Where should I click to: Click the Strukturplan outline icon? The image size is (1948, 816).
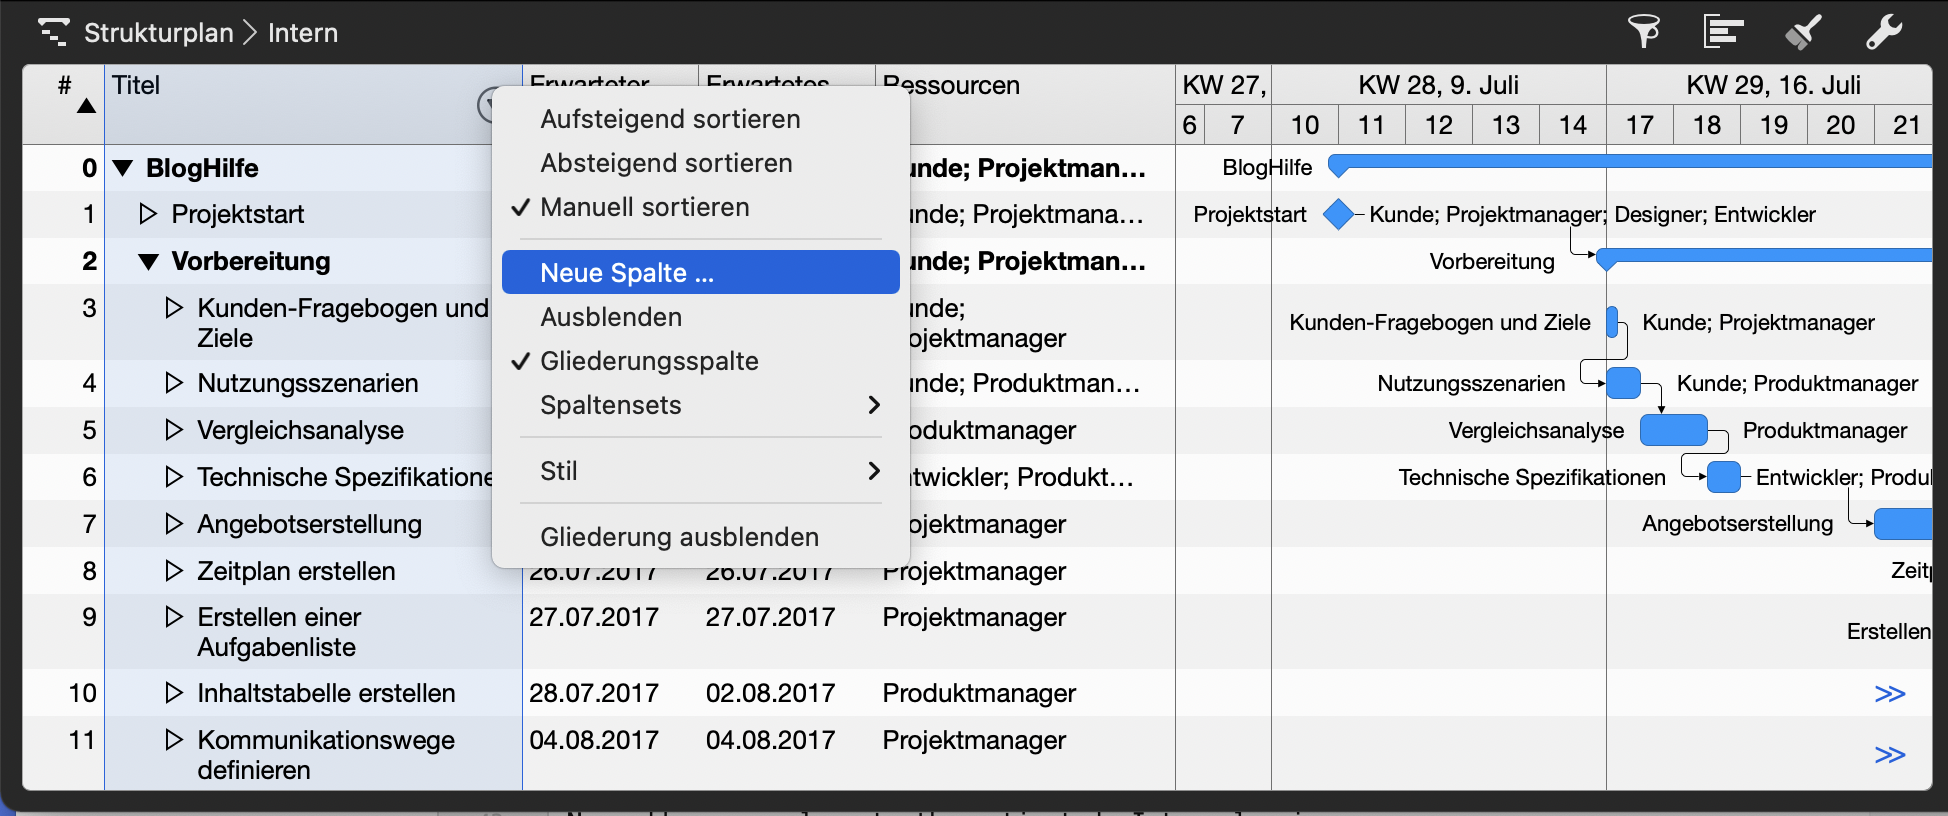click(53, 32)
